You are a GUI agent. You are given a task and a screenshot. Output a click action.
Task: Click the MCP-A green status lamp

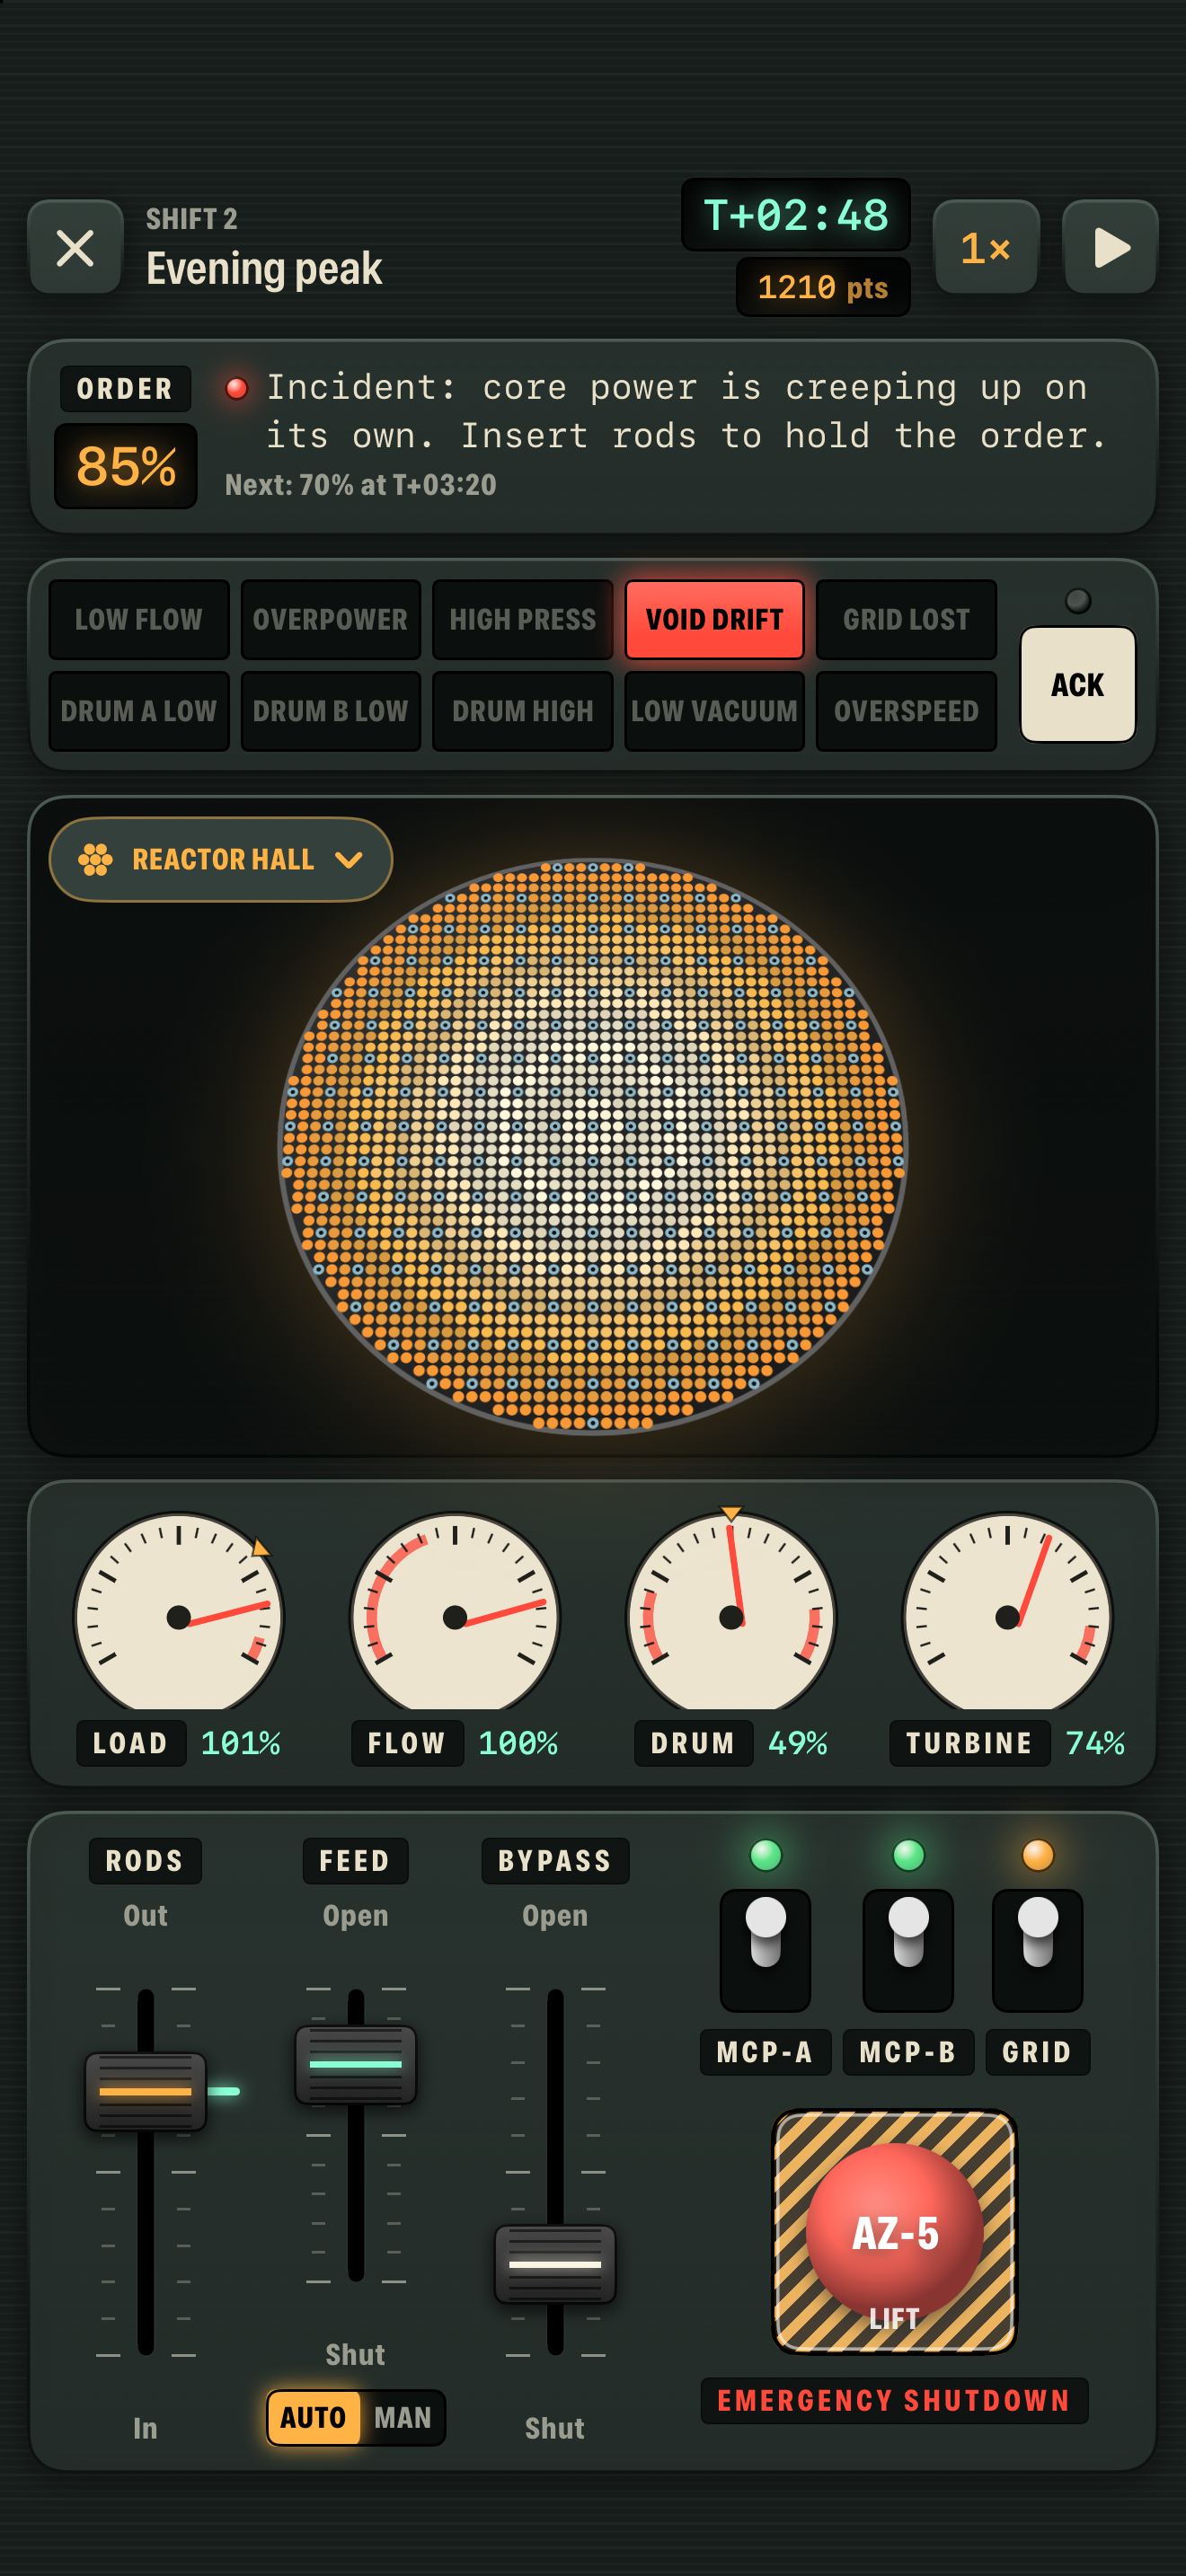click(766, 1855)
